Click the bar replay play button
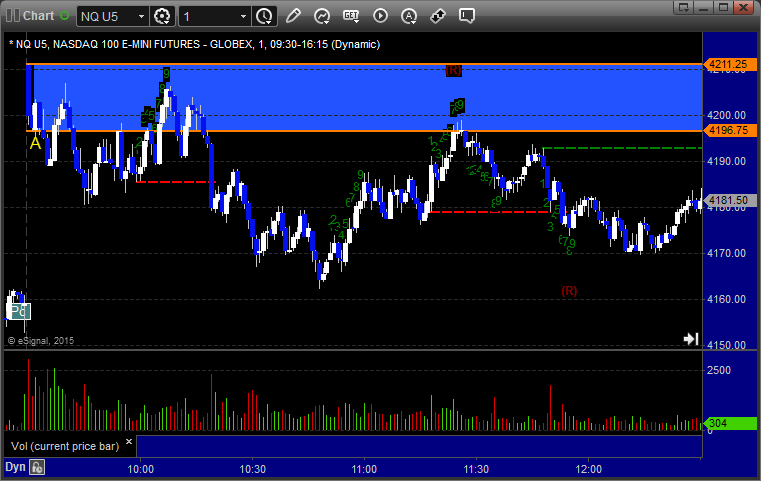Image resolution: width=761 pixels, height=481 pixels. point(380,16)
